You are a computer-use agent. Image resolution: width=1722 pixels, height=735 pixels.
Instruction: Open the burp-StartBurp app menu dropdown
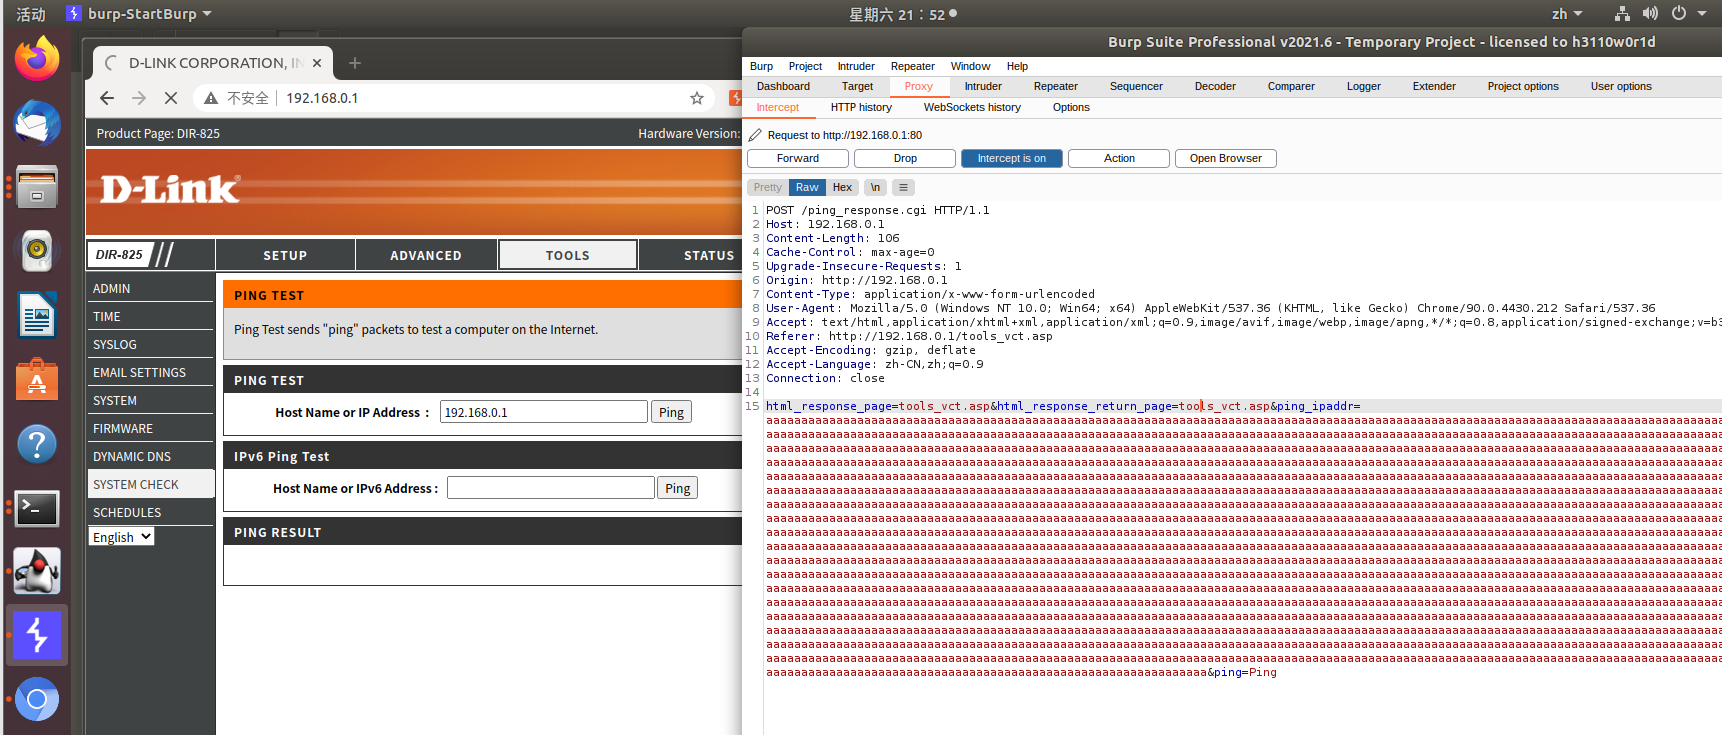[x=140, y=14]
